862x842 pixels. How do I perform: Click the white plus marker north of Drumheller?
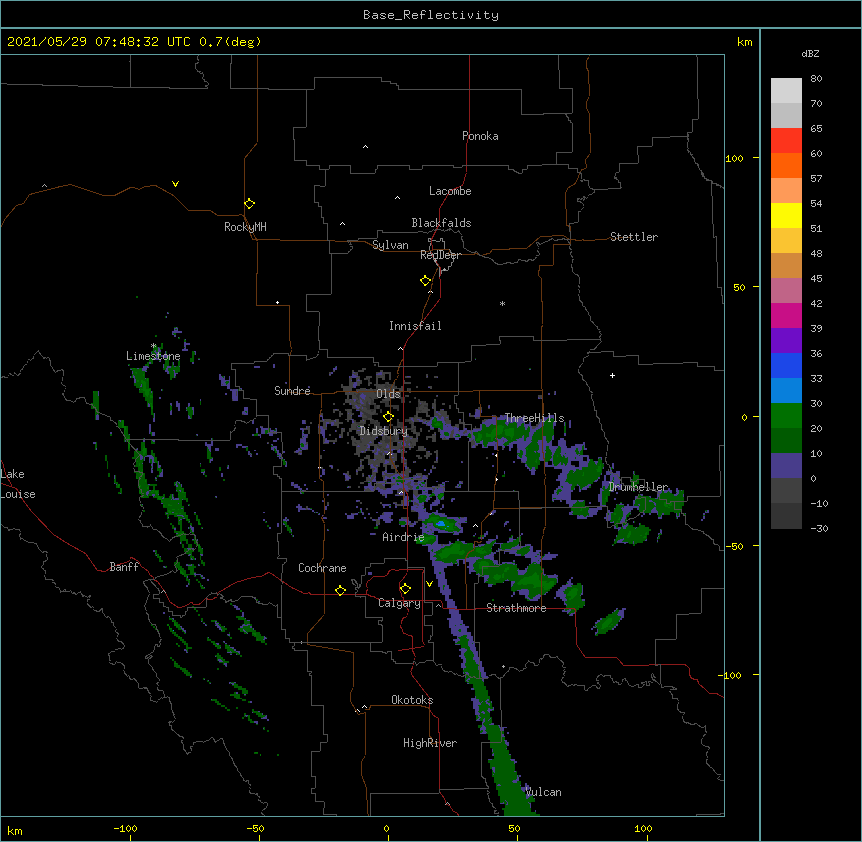point(612,375)
